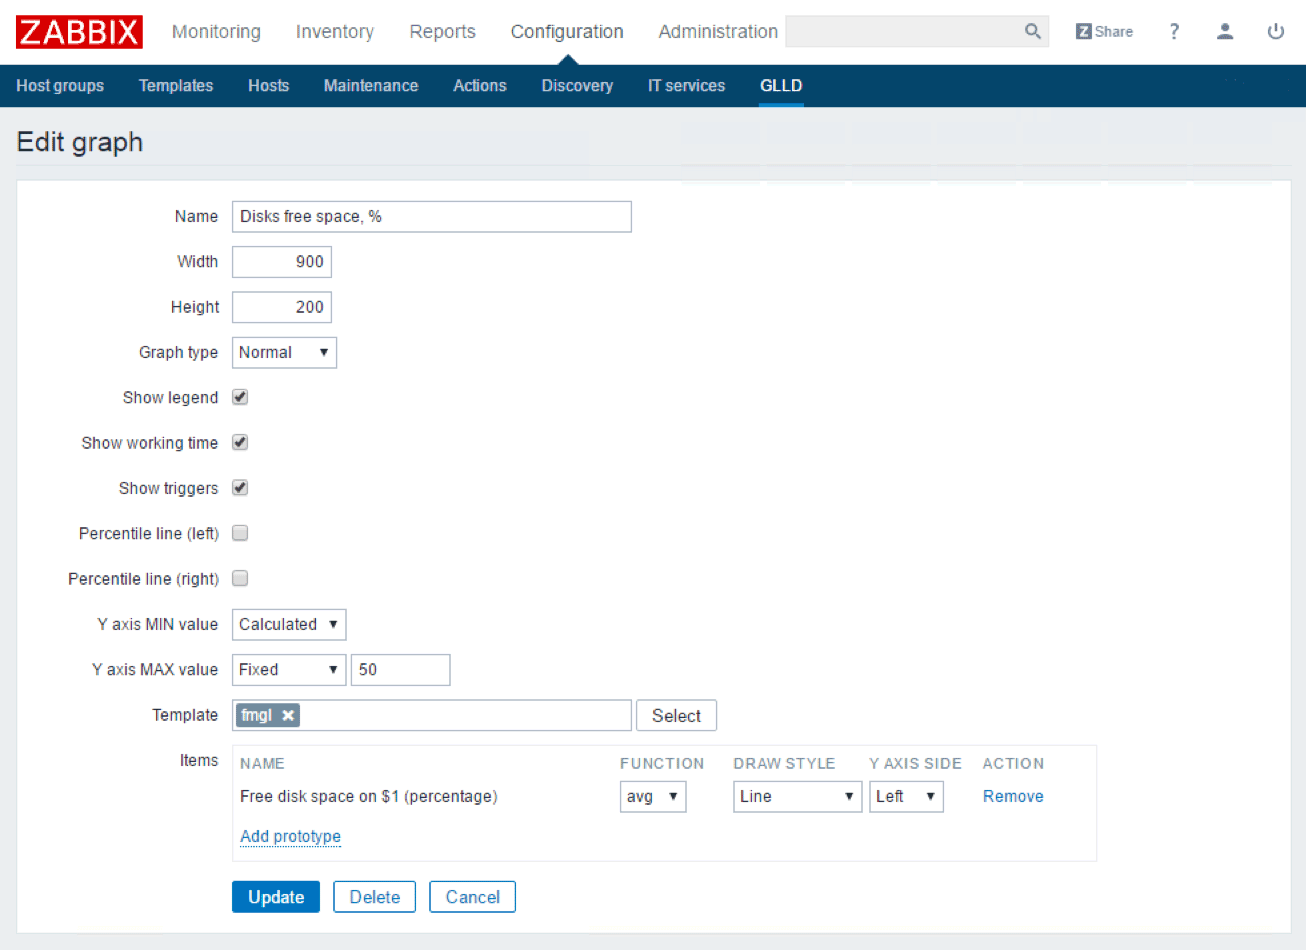Click the Width input field
The image size is (1306, 950).
[x=282, y=262]
